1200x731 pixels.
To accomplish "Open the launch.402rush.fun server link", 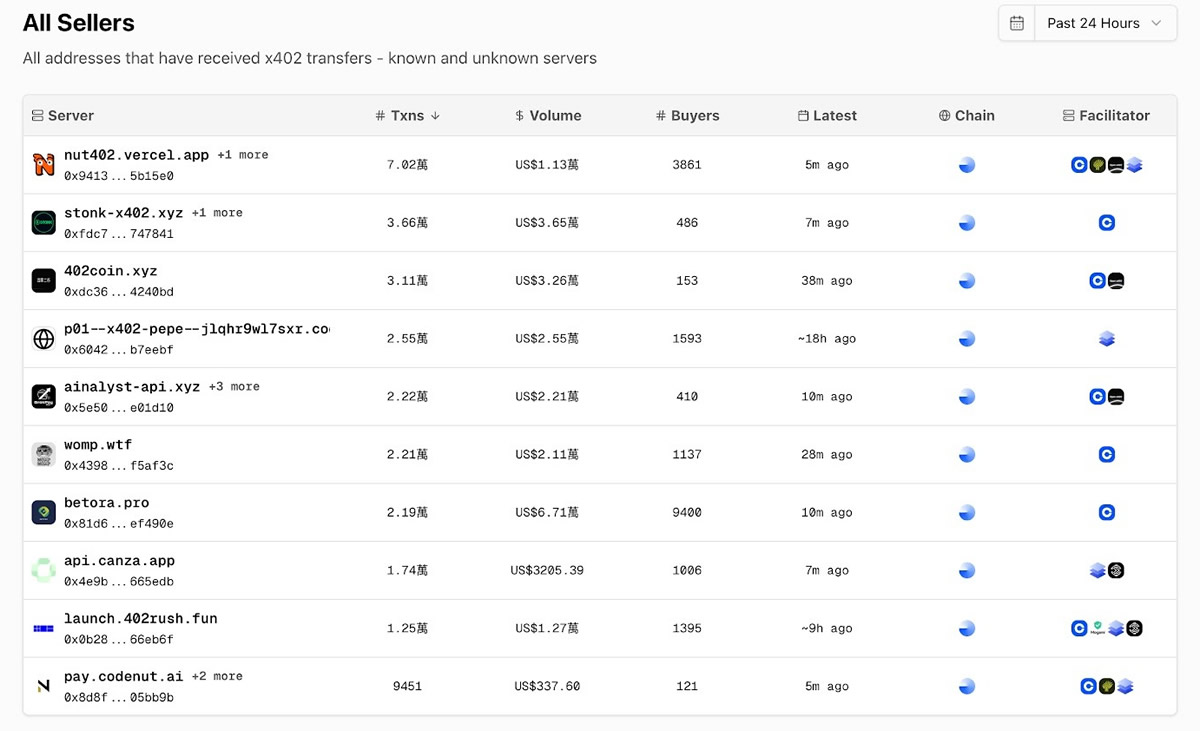I will tap(140, 618).
